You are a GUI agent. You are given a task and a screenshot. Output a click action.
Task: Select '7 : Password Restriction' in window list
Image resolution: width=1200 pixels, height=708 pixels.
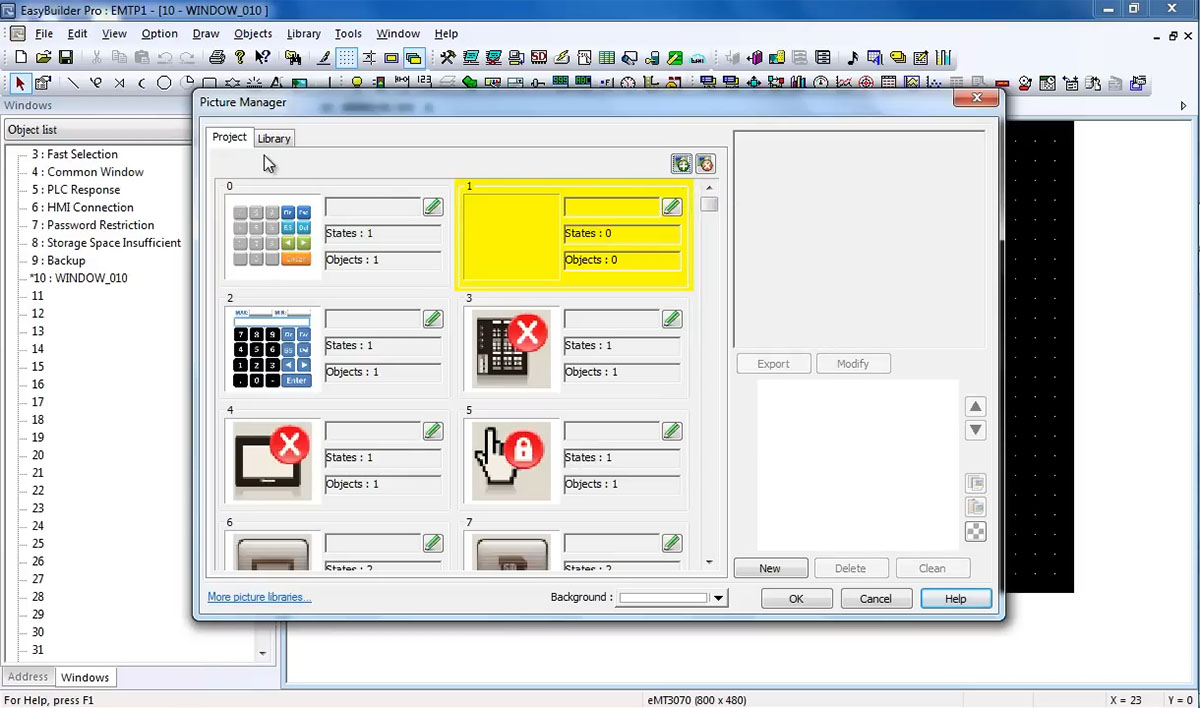93,225
